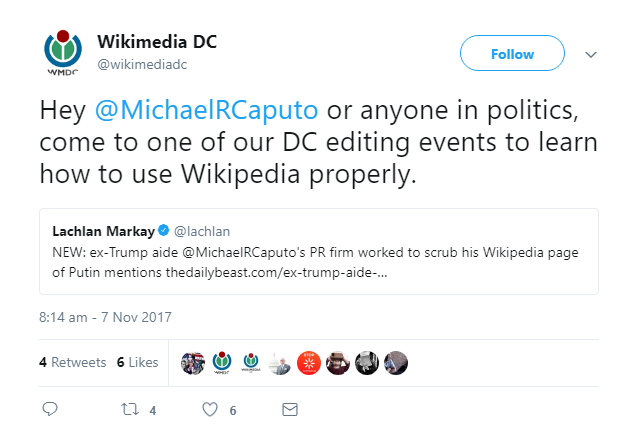
Task: Click the first liker avatar with flag
Action: [x=192, y=363]
